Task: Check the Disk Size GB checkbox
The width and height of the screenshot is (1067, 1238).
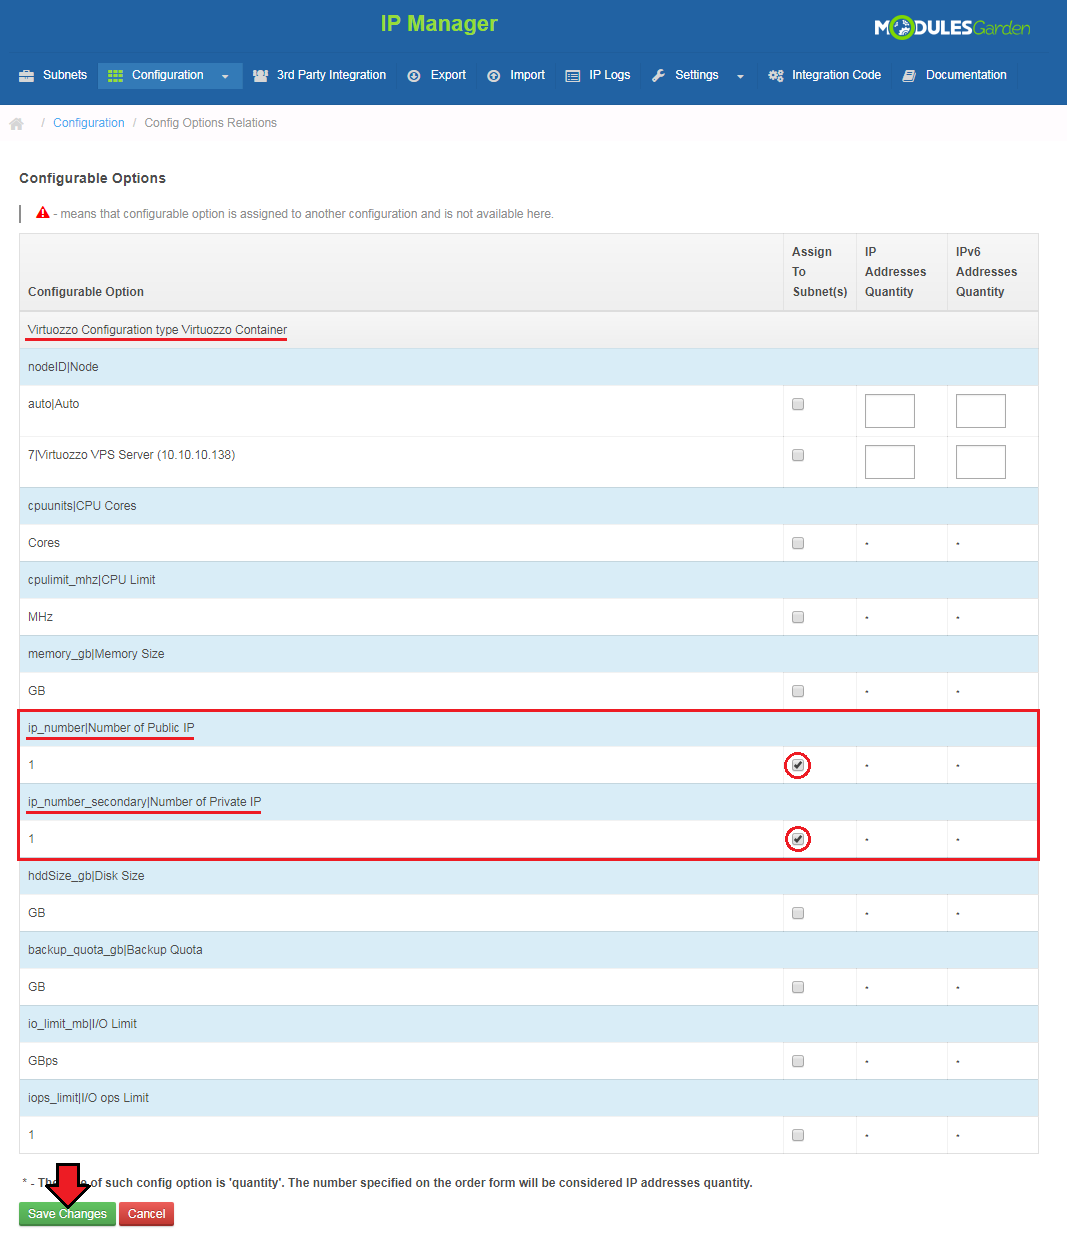Action: (x=798, y=913)
